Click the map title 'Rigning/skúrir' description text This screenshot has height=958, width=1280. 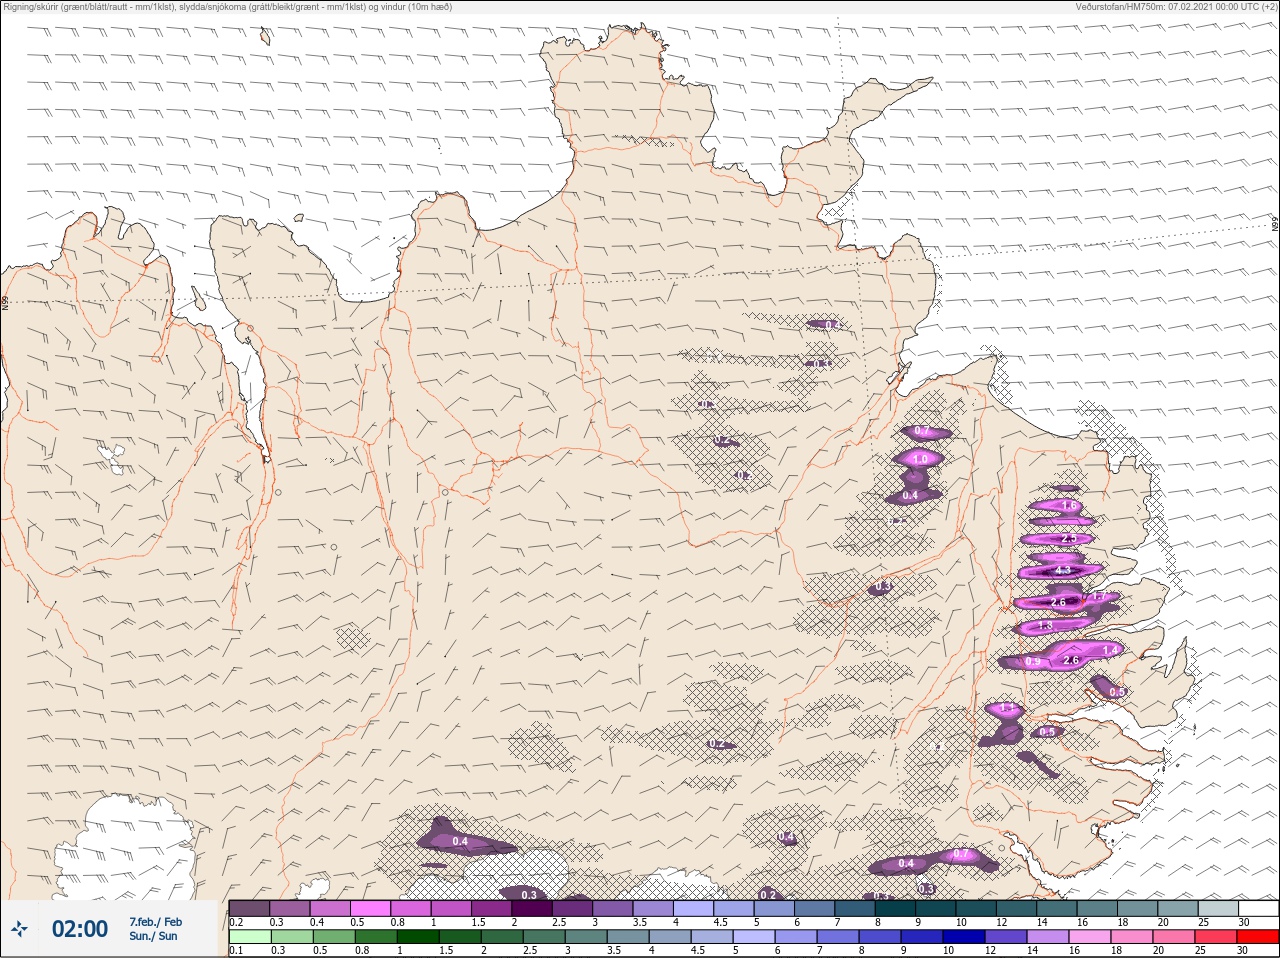tap(227, 7)
